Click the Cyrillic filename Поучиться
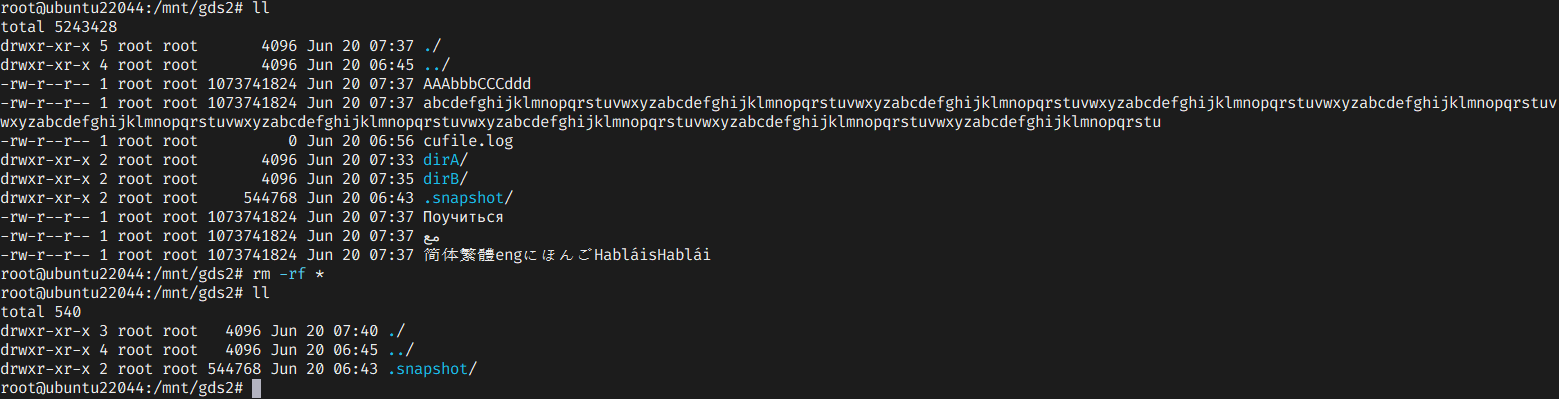The height and width of the screenshot is (399, 1559). pos(464,217)
